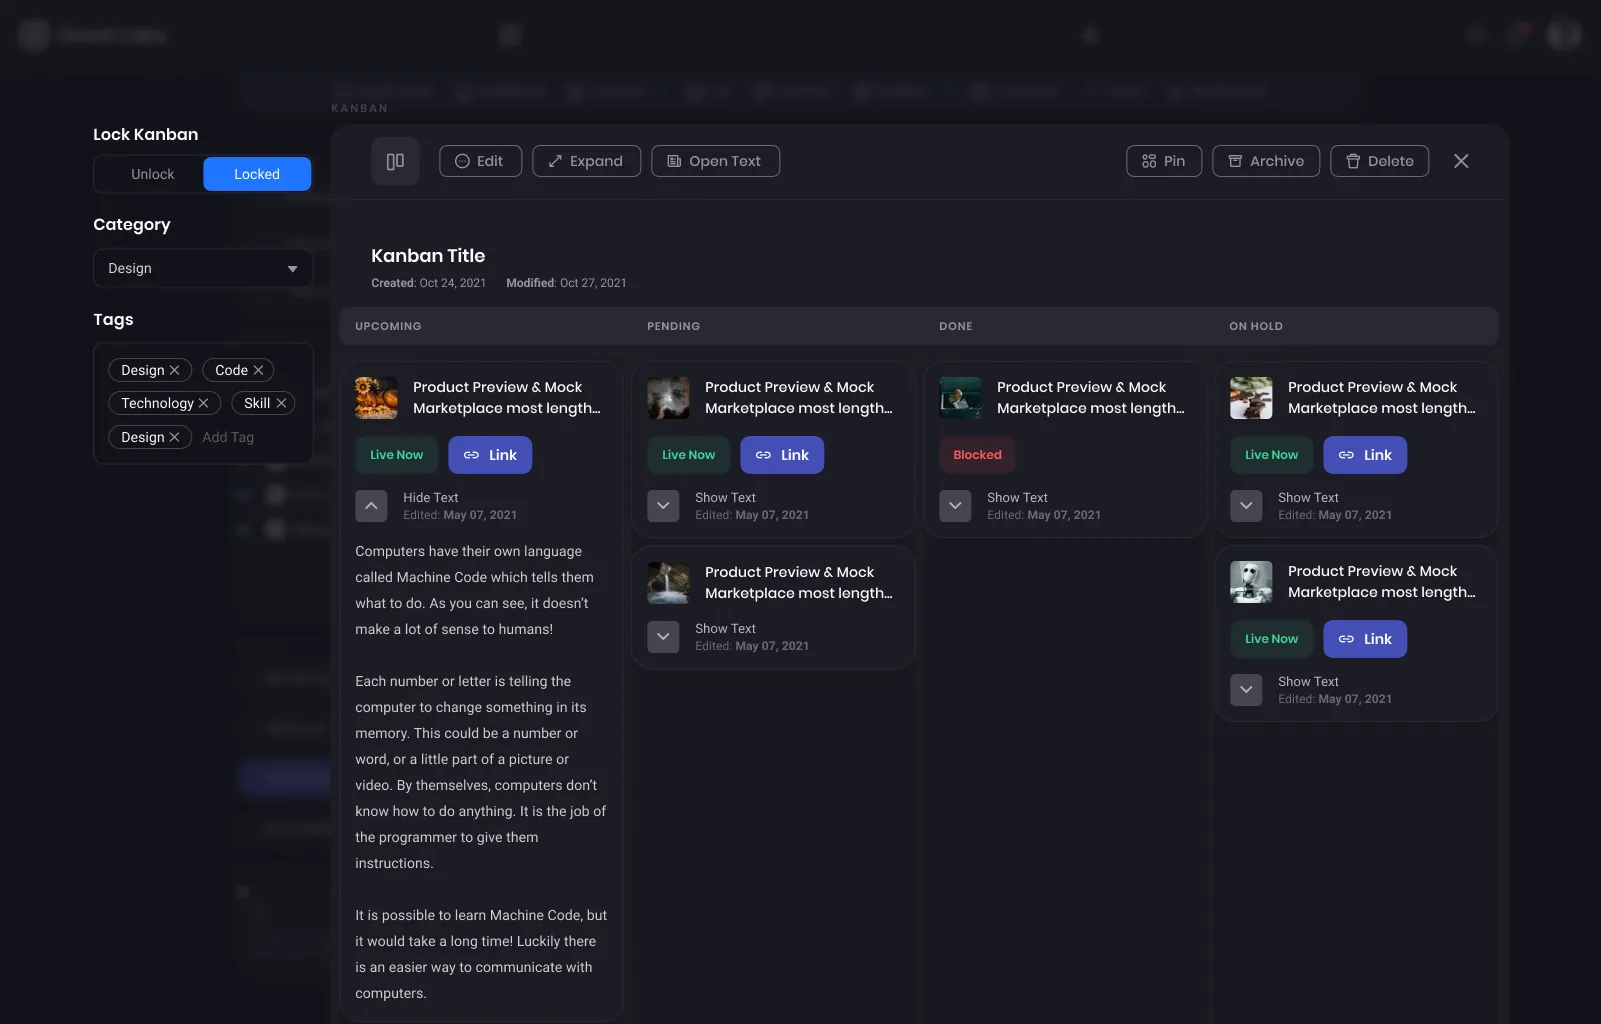Pin this Kanban
Screen dimensions: 1601x1024
(x=1164, y=161)
